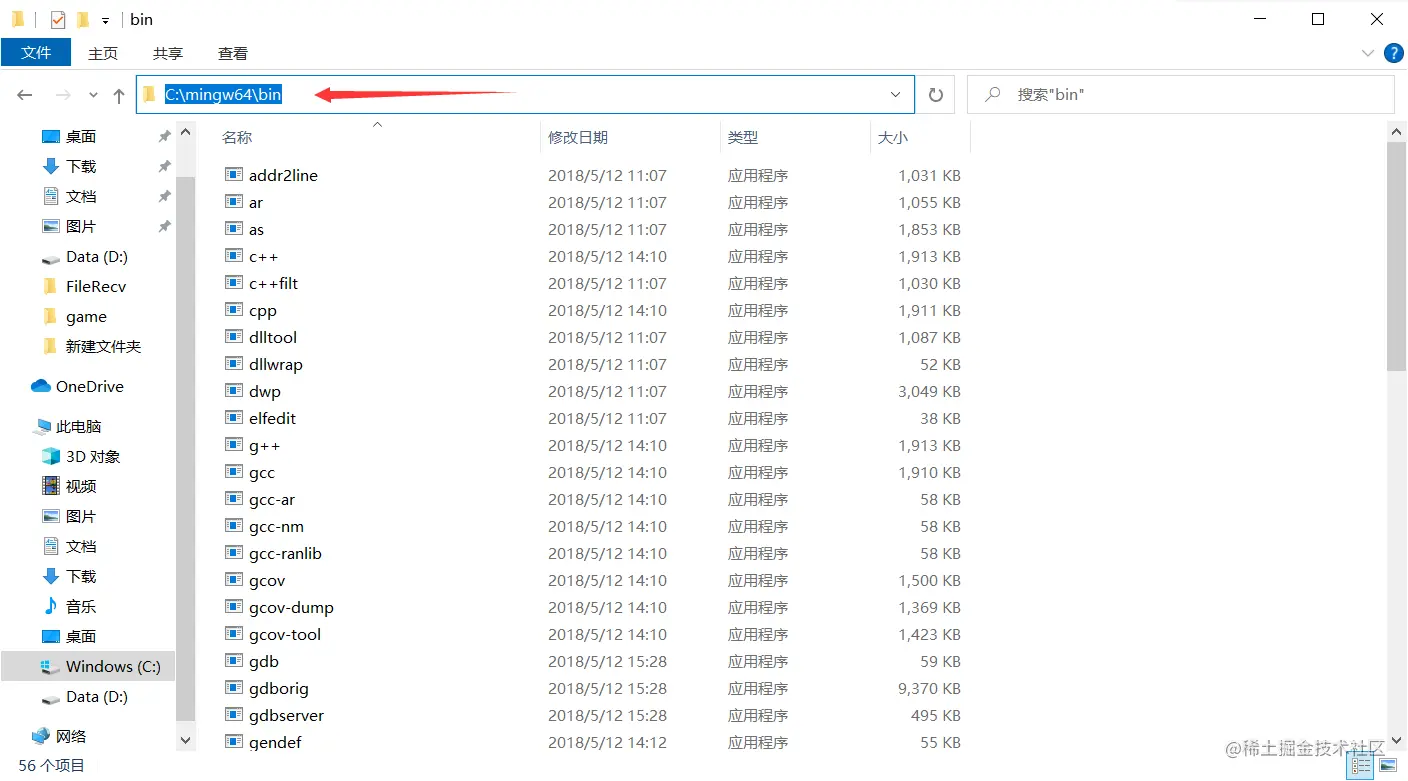Select the gcc-nm file name
The width and height of the screenshot is (1408, 781).
click(276, 526)
